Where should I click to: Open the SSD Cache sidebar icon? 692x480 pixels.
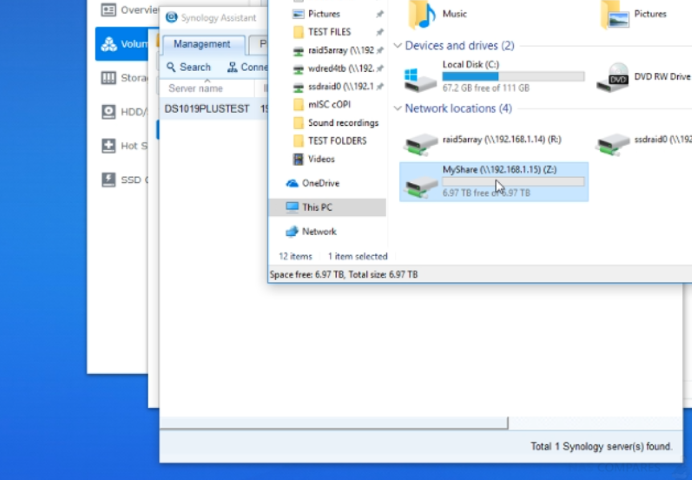pyautogui.click(x=109, y=180)
